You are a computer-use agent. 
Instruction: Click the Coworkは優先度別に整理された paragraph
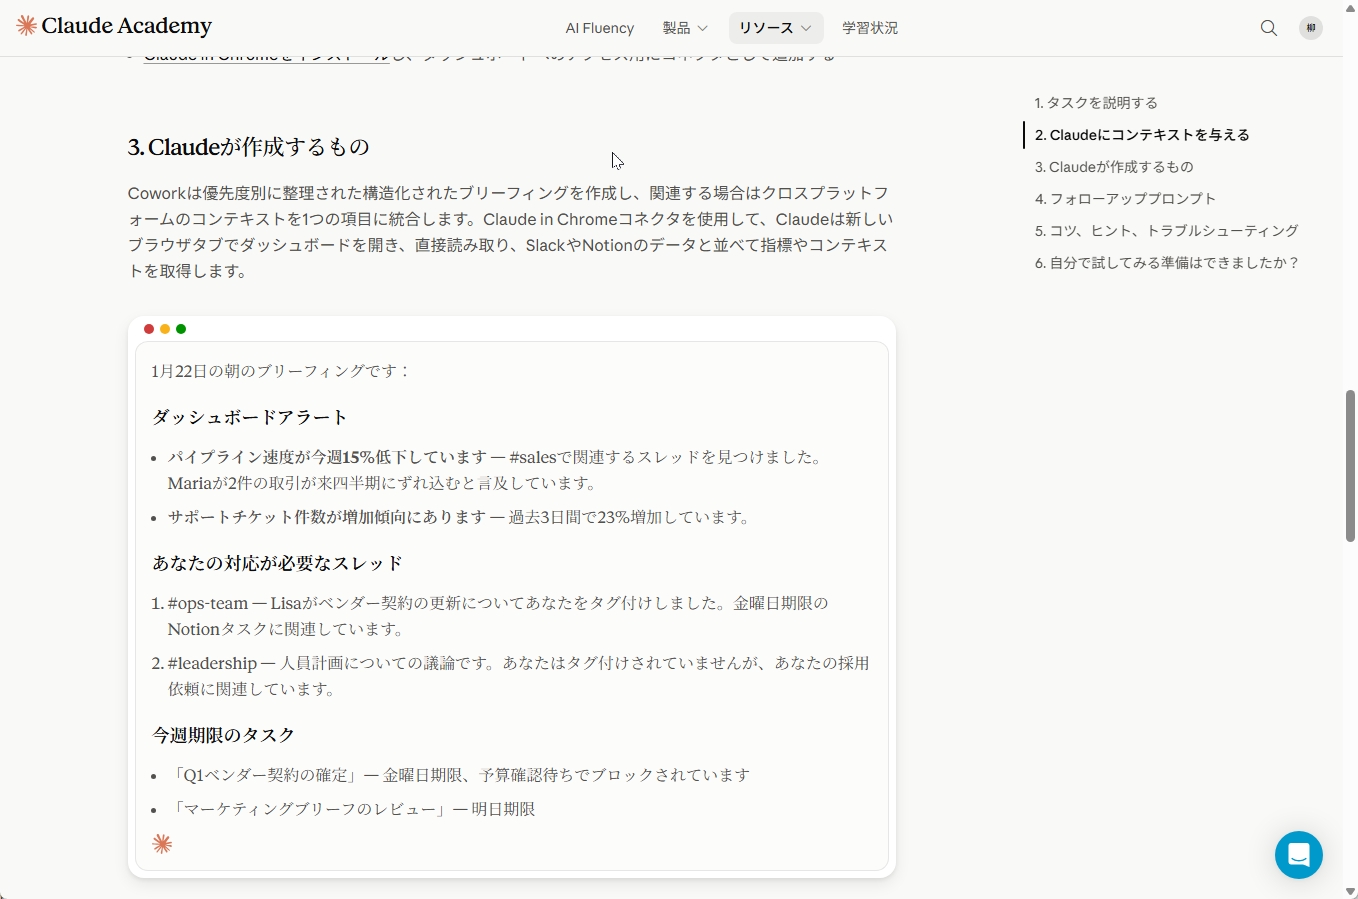(x=511, y=232)
